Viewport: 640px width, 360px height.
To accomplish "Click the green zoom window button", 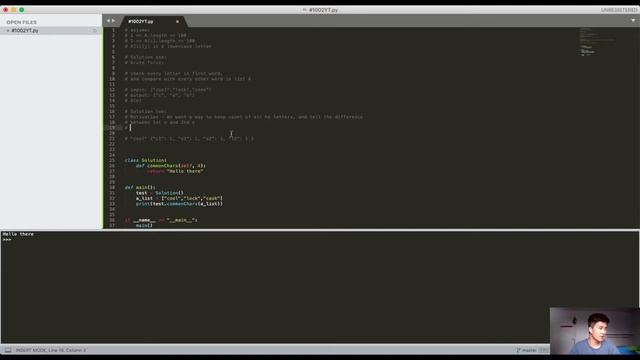I will (22, 10).
